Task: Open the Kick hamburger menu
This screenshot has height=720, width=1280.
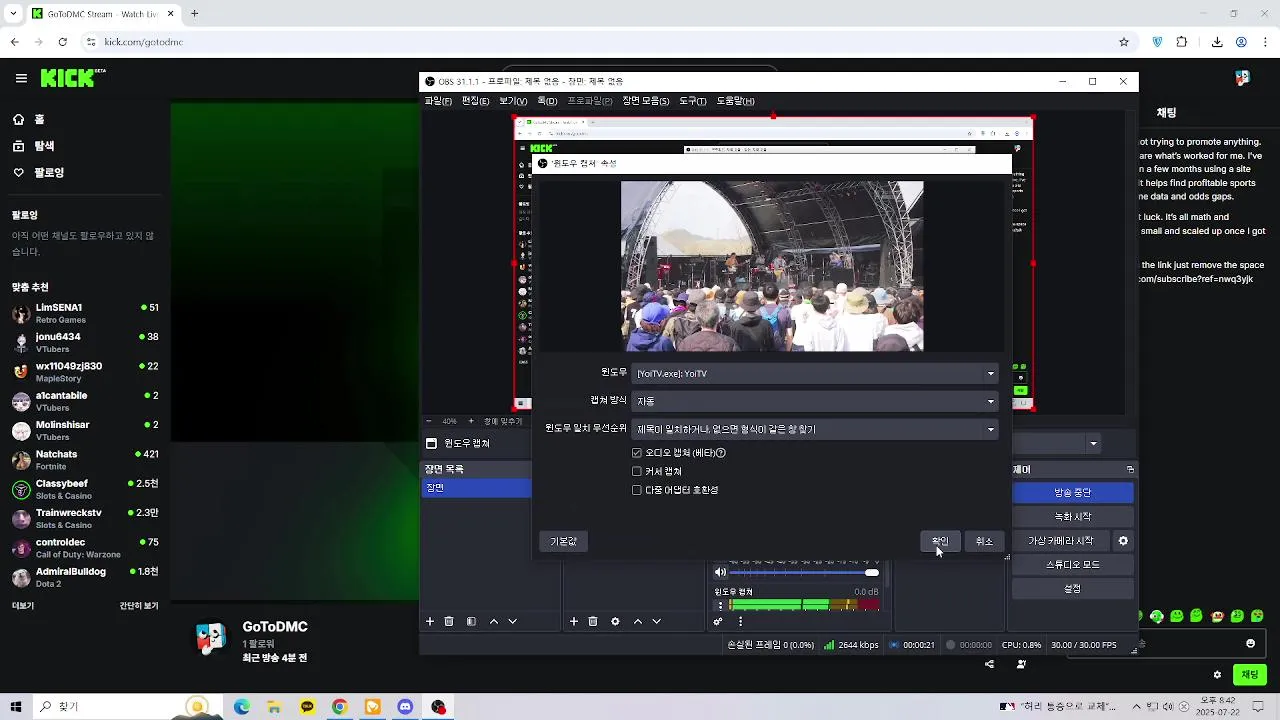Action: tap(21, 78)
